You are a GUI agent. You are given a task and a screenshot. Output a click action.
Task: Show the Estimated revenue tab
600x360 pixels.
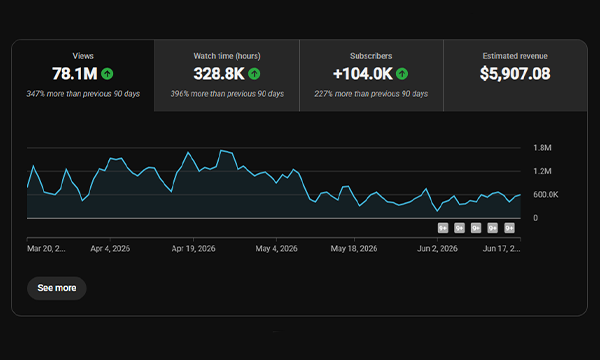(515, 75)
